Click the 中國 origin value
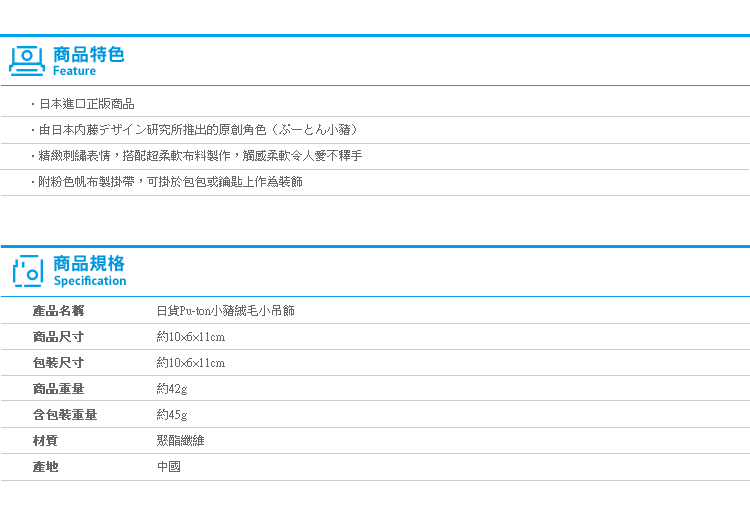Viewport: 750px width, 524px height. pos(168,466)
